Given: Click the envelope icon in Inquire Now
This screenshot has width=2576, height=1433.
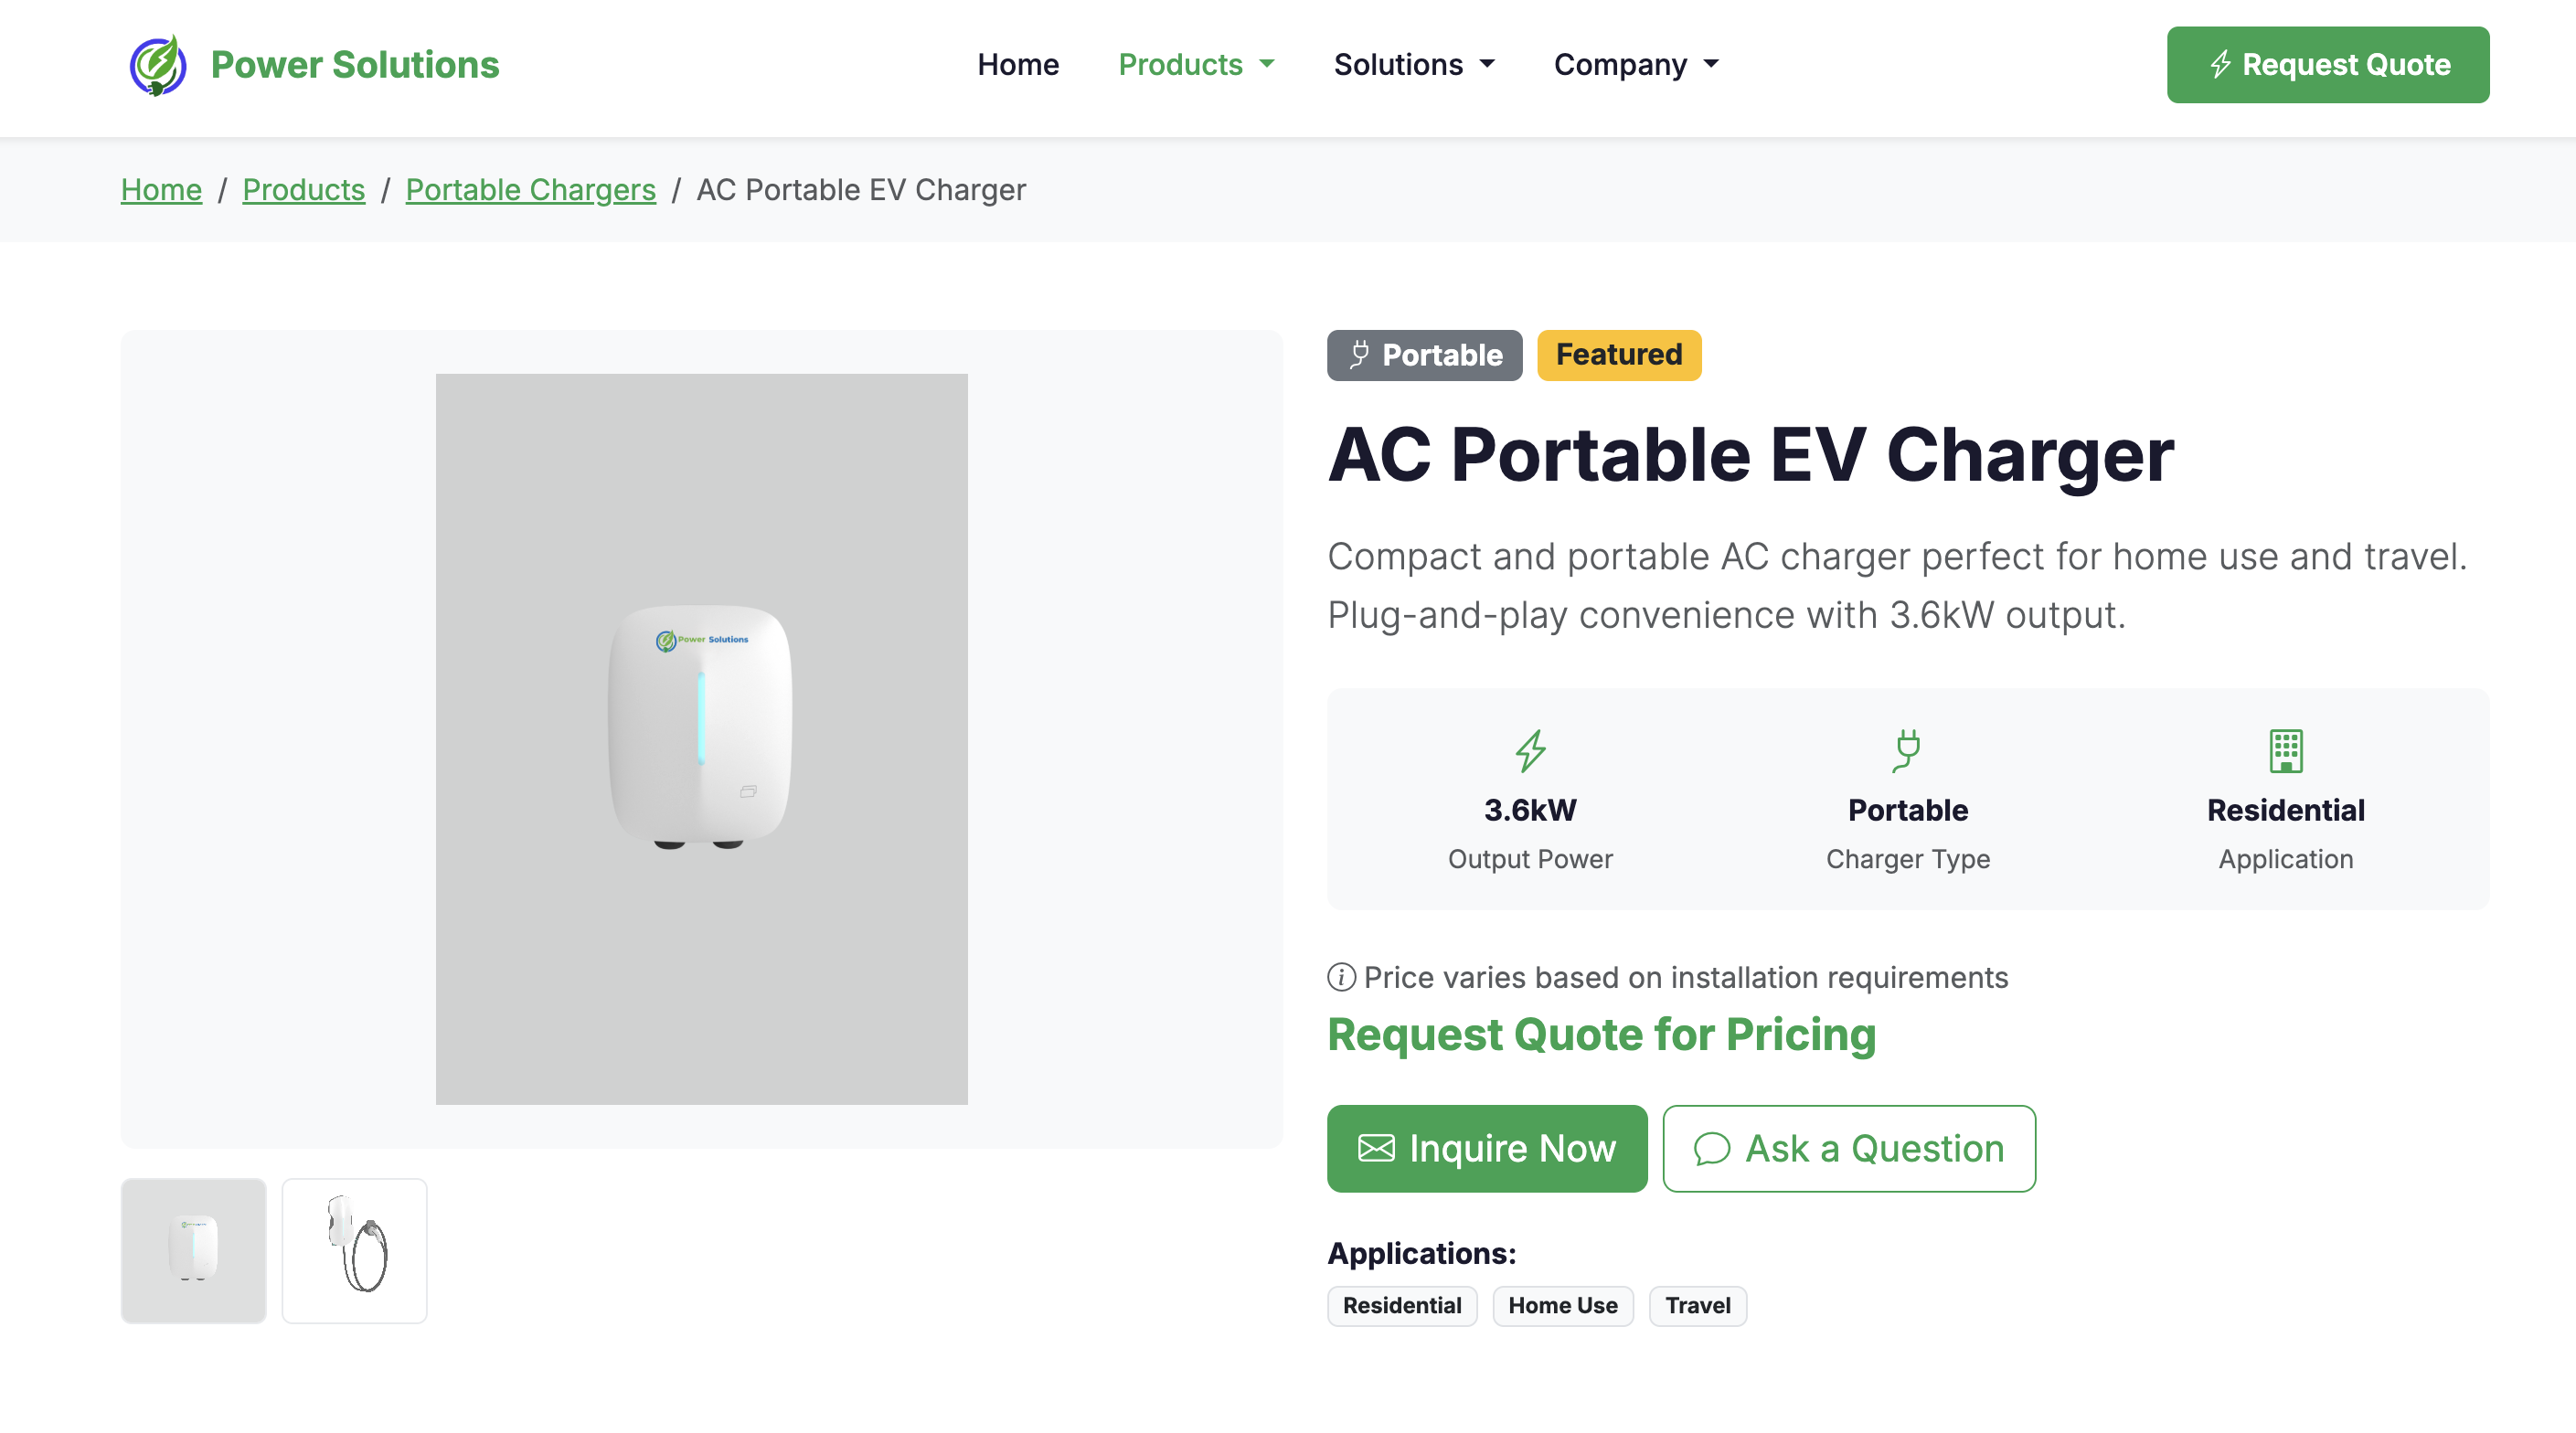Looking at the screenshot, I should (x=1376, y=1148).
